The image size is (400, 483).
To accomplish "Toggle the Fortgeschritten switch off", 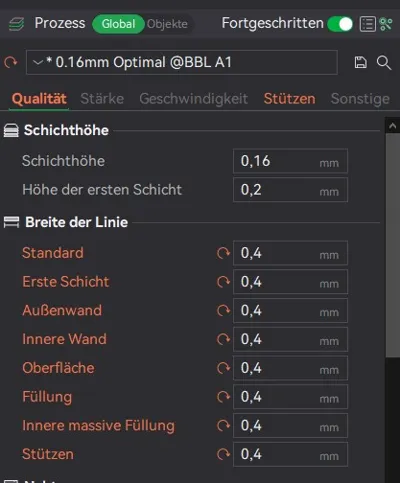I will coord(340,24).
